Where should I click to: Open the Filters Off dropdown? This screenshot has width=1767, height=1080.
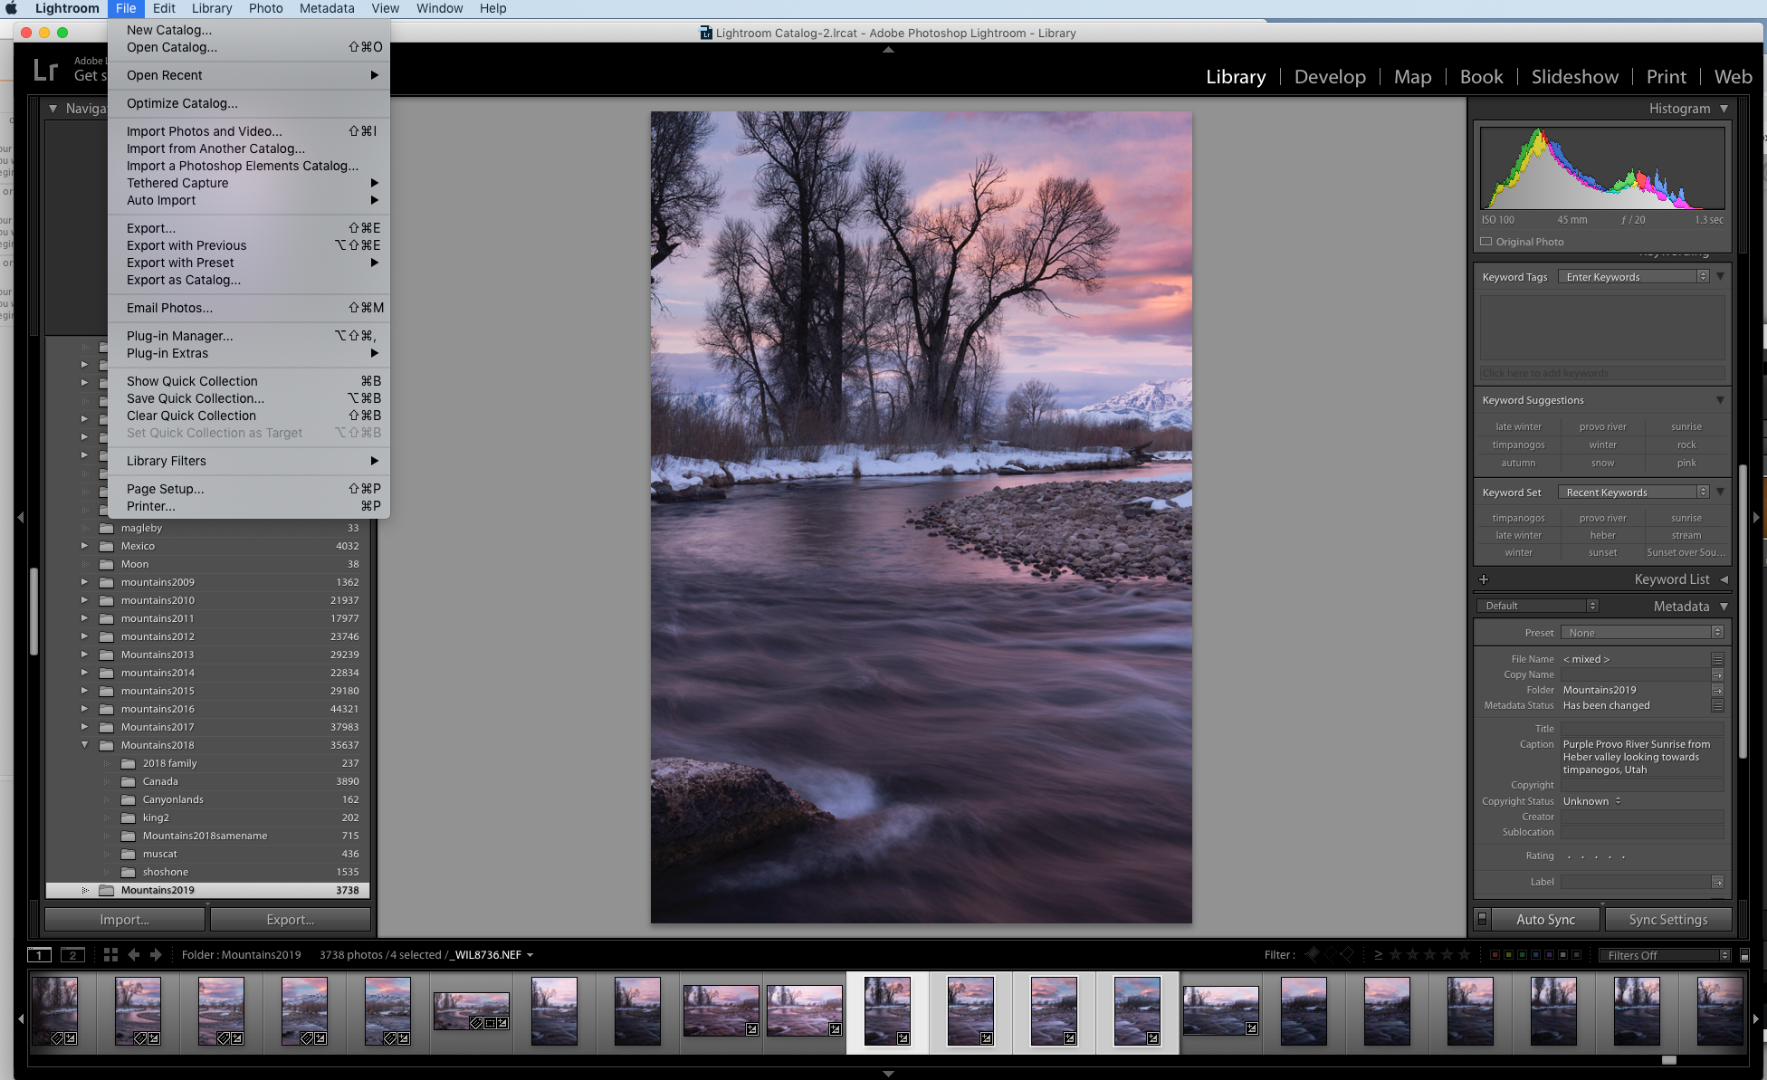[x=1664, y=955]
